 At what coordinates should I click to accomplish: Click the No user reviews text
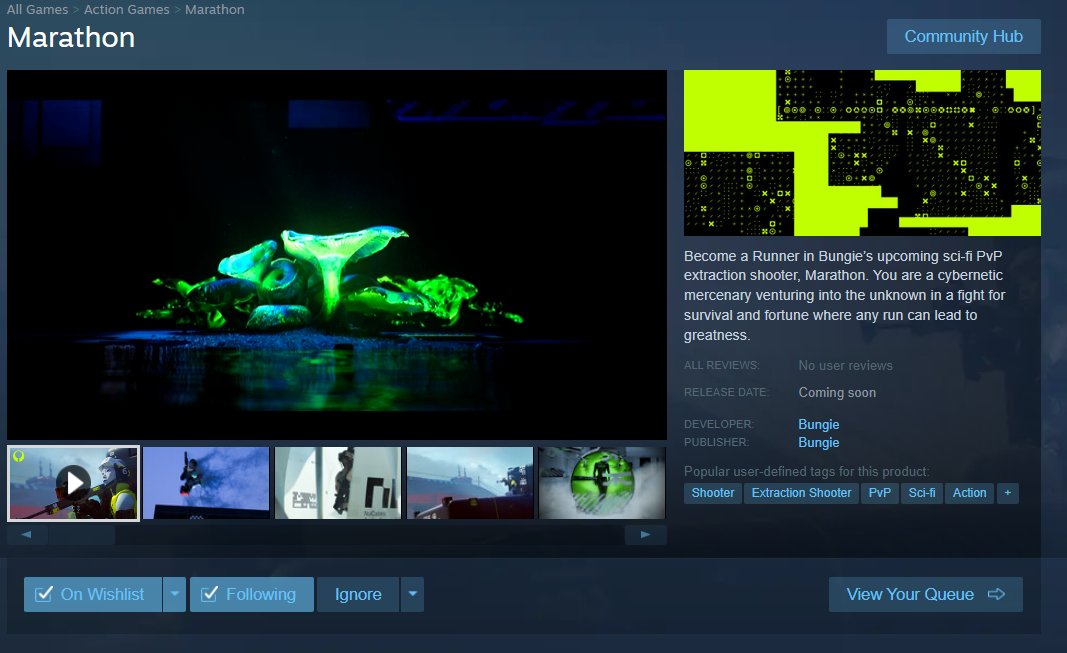click(x=845, y=366)
